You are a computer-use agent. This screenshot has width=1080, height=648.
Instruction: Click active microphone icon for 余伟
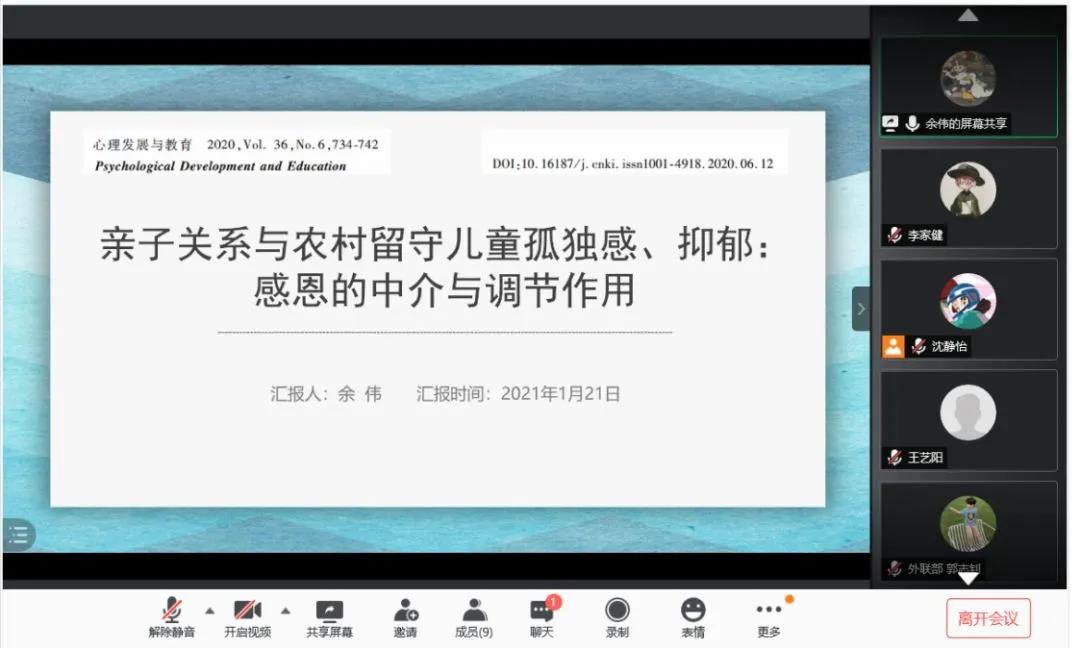[x=913, y=123]
